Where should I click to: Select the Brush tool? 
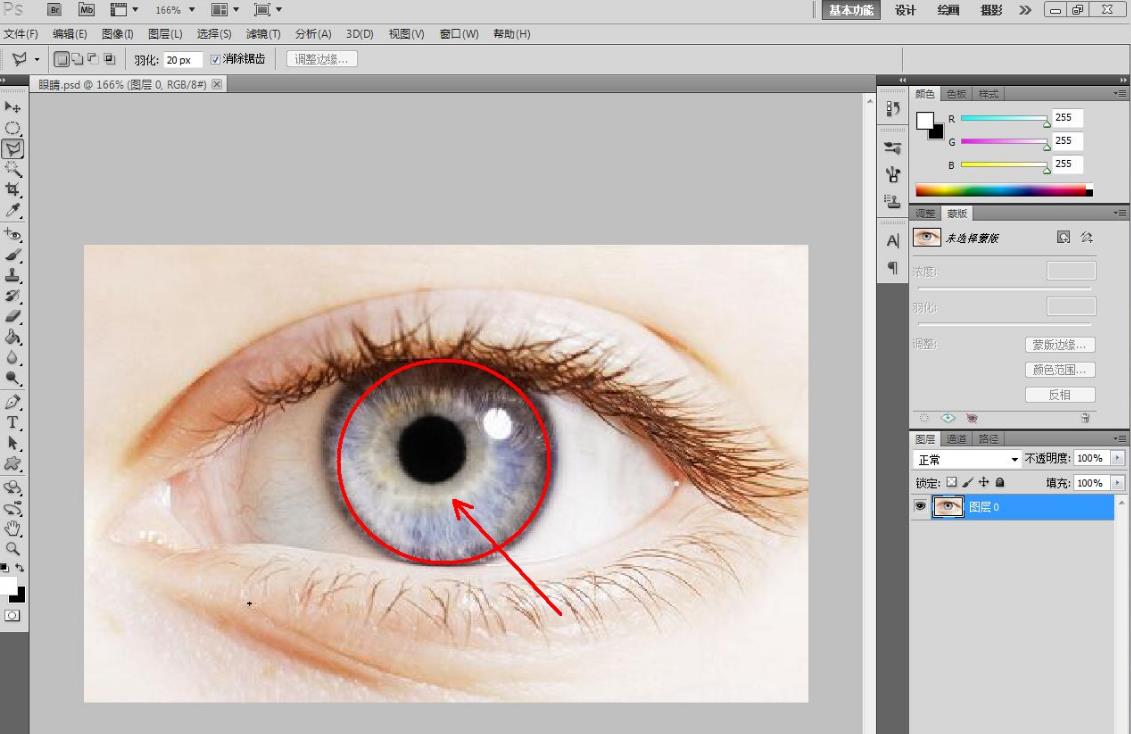click(12, 255)
